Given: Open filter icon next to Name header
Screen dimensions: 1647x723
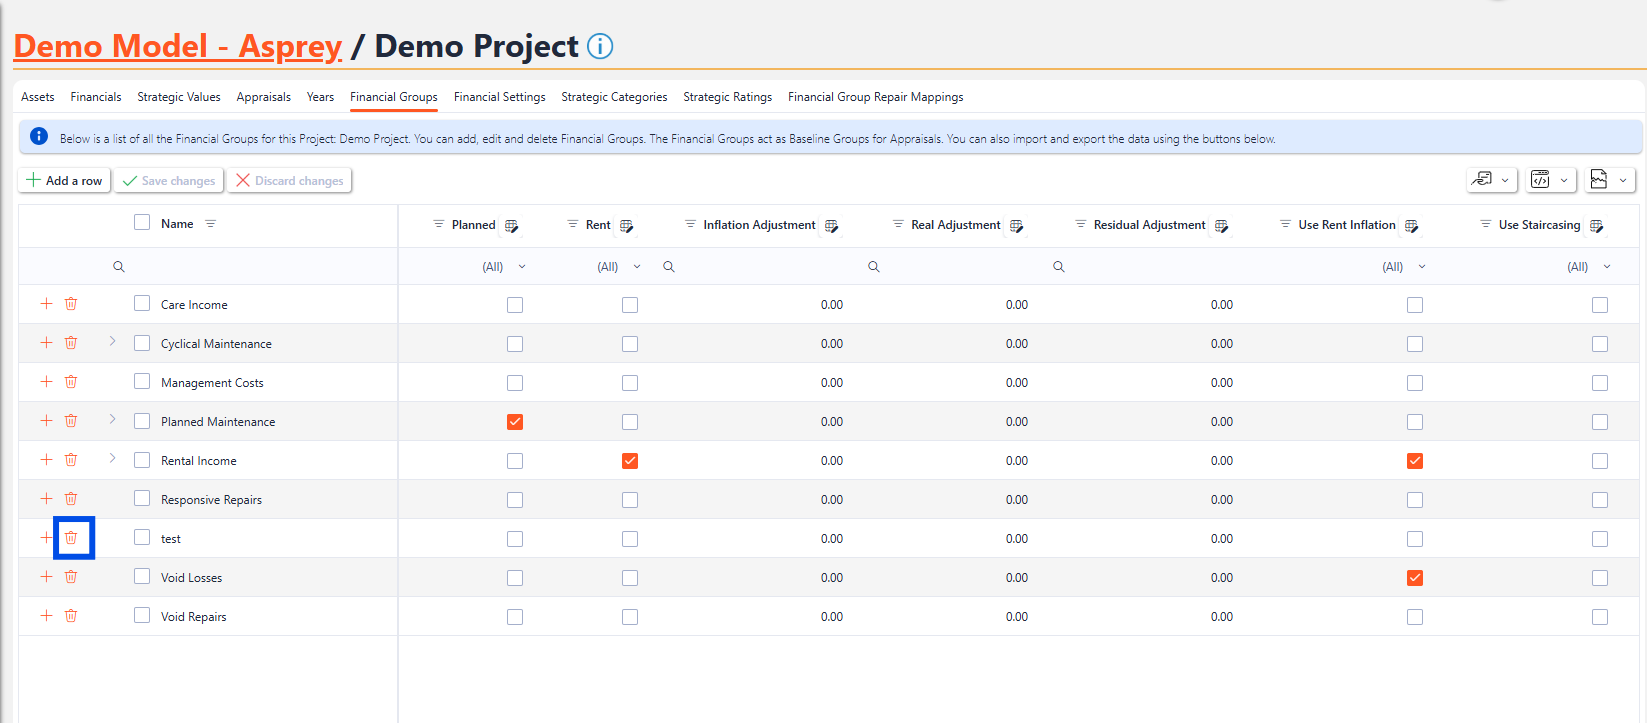Looking at the screenshot, I should click(x=210, y=224).
